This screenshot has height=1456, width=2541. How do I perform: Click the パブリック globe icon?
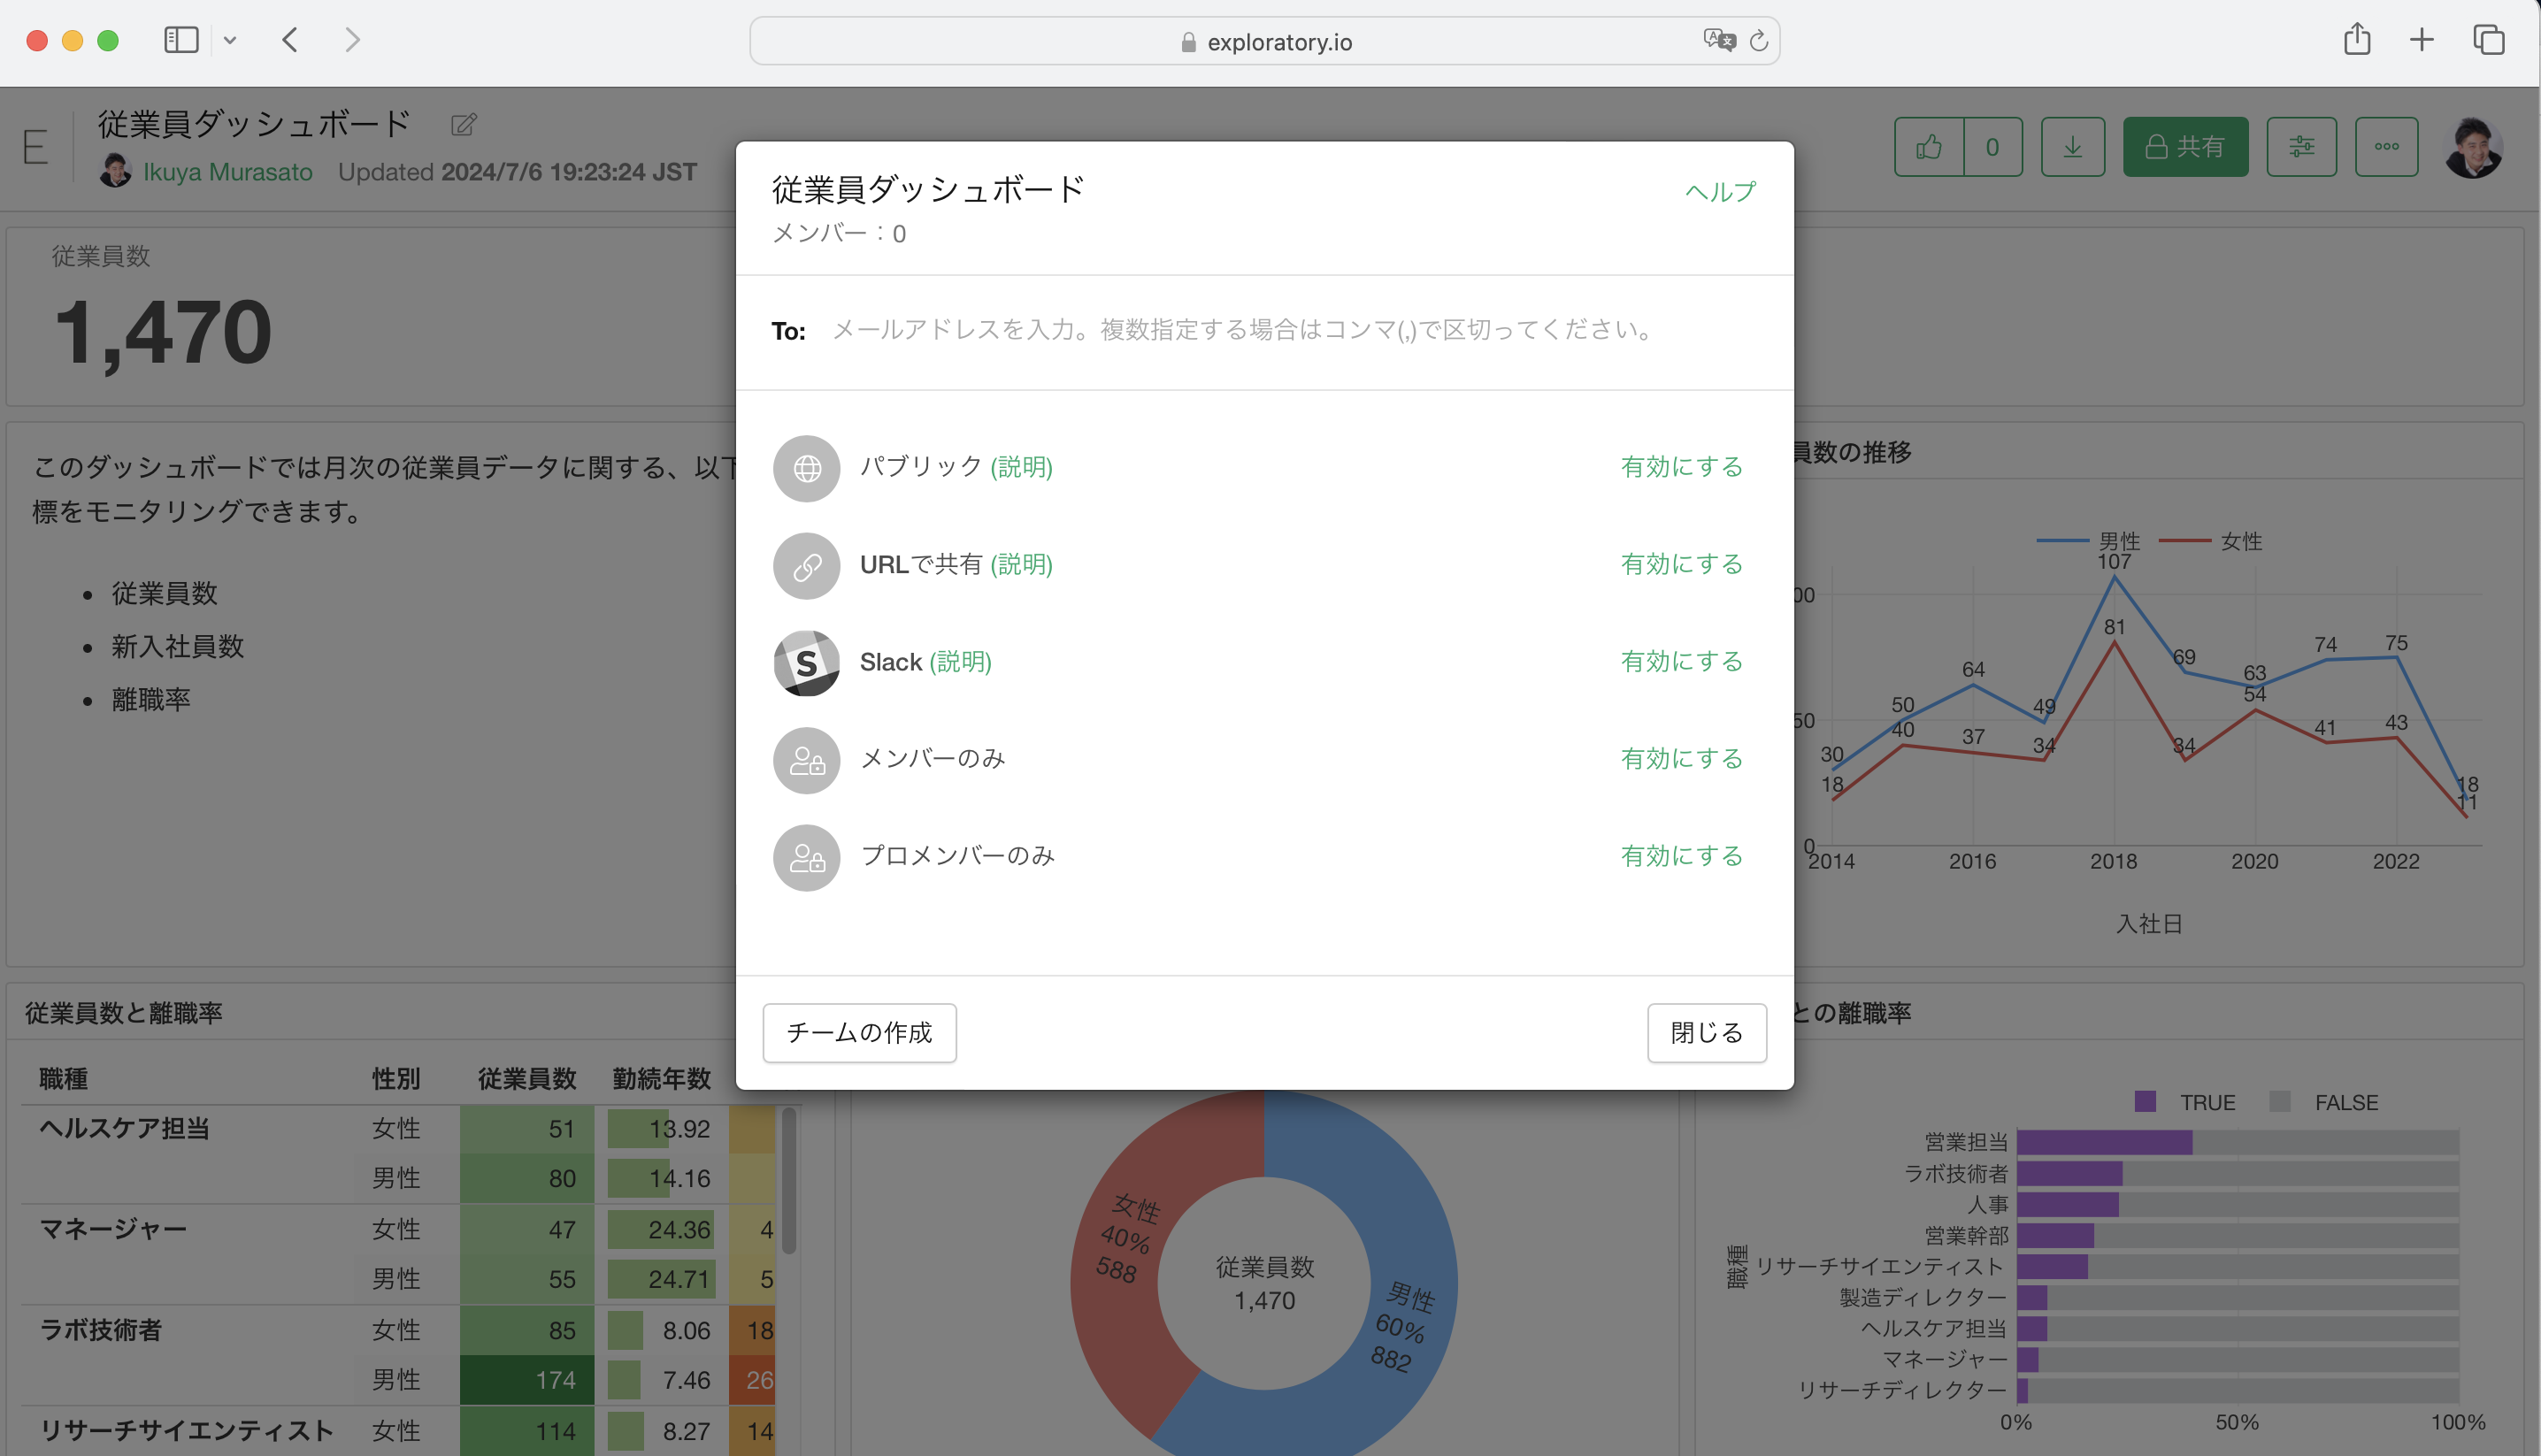[806, 468]
